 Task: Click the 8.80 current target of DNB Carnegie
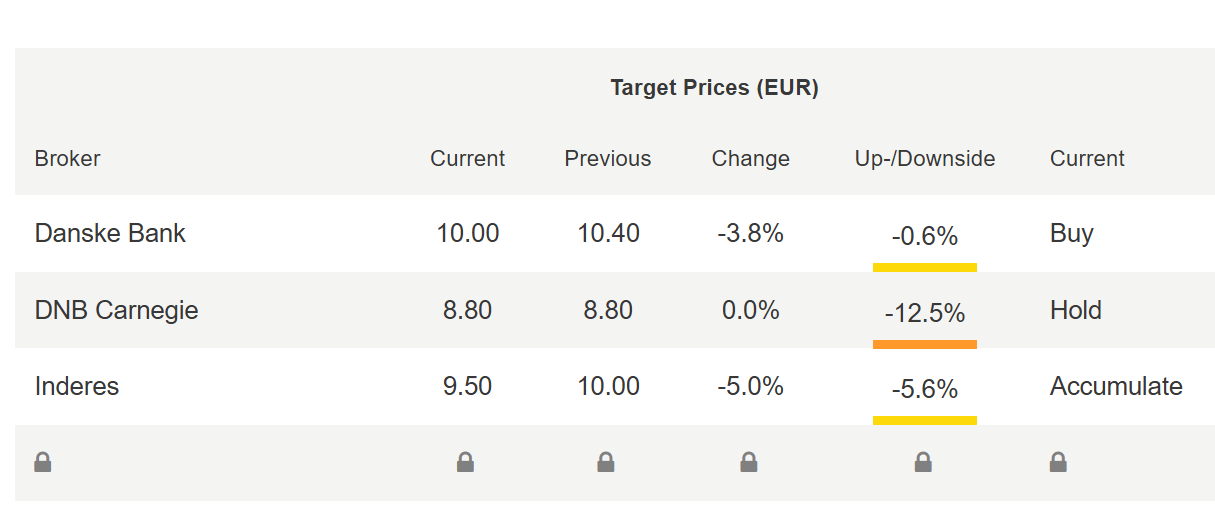467,310
